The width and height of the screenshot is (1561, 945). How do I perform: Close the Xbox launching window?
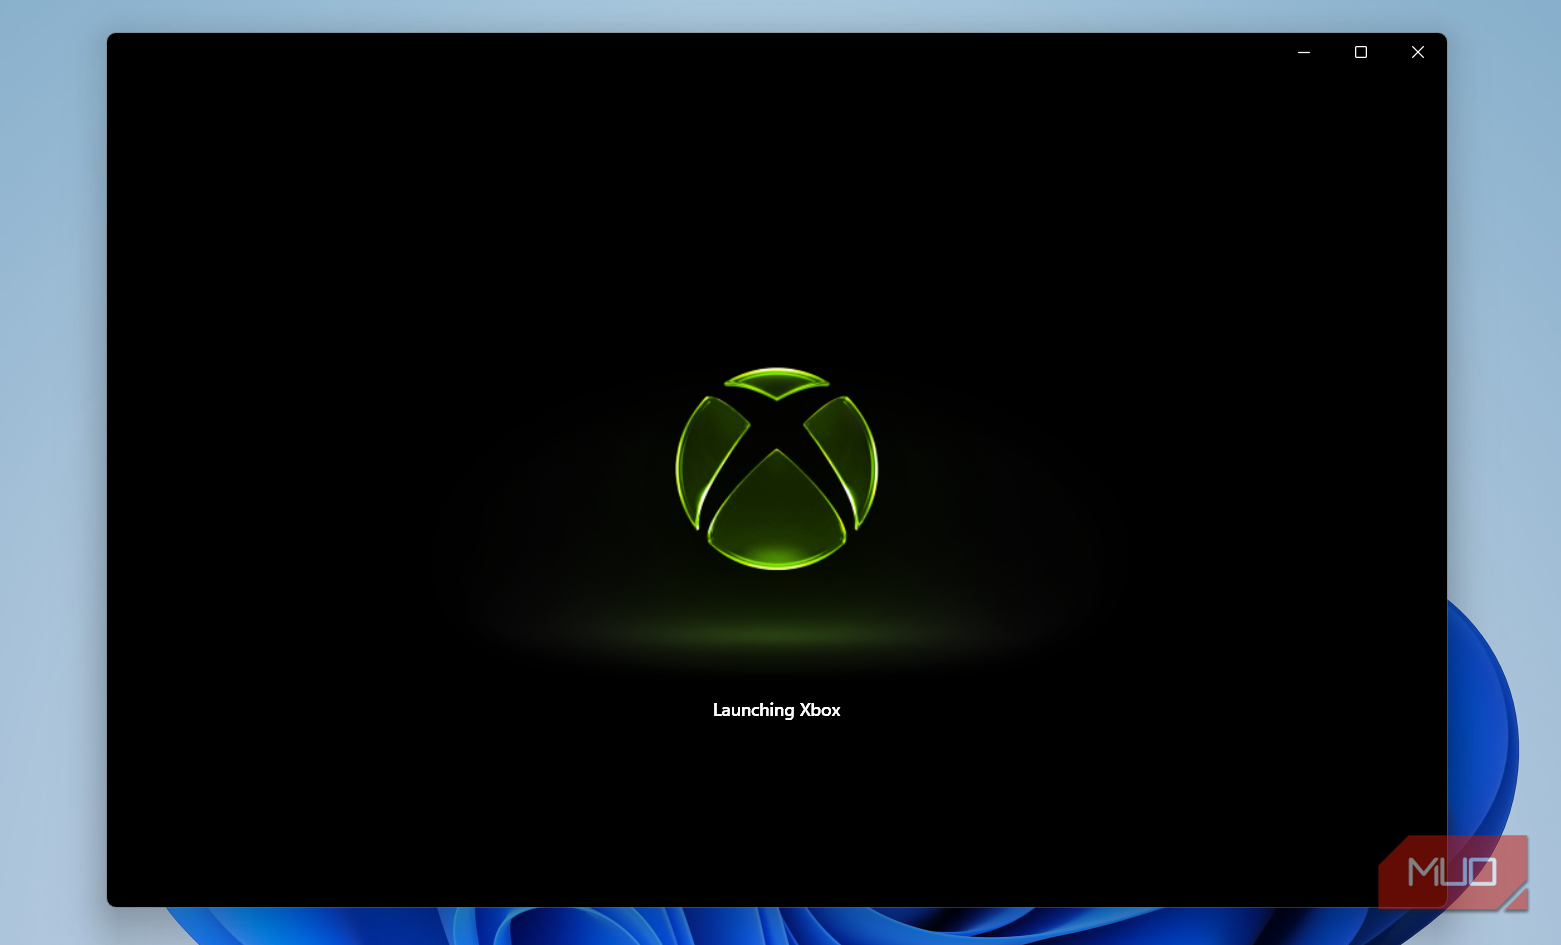tap(1418, 52)
